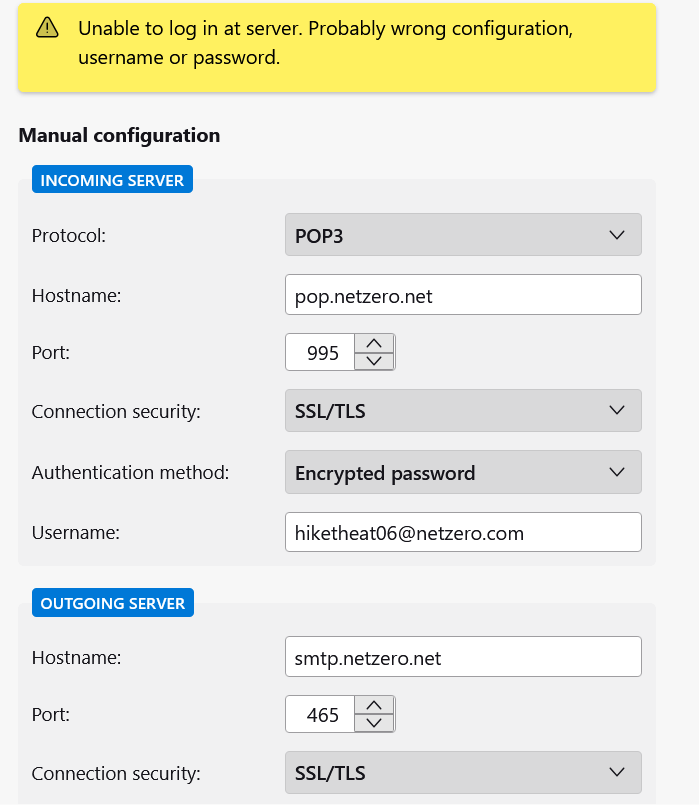Click chevron arrow on Authentication method dropdown
The width and height of the screenshot is (699, 805).
tap(616, 472)
